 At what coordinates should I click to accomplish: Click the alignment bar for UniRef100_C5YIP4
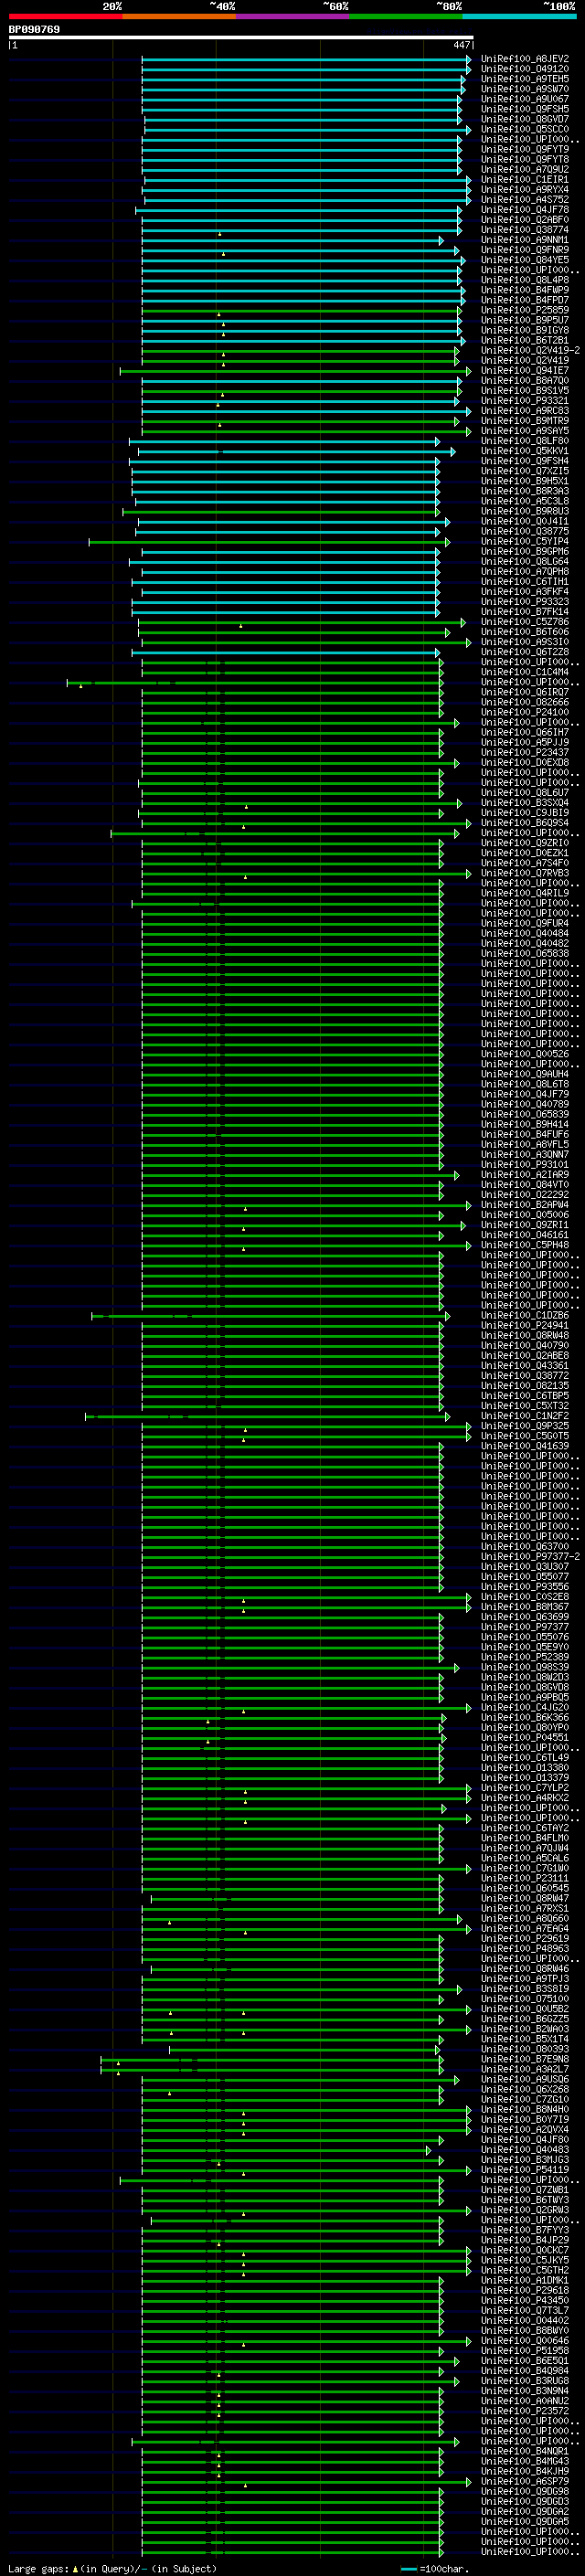click(269, 542)
